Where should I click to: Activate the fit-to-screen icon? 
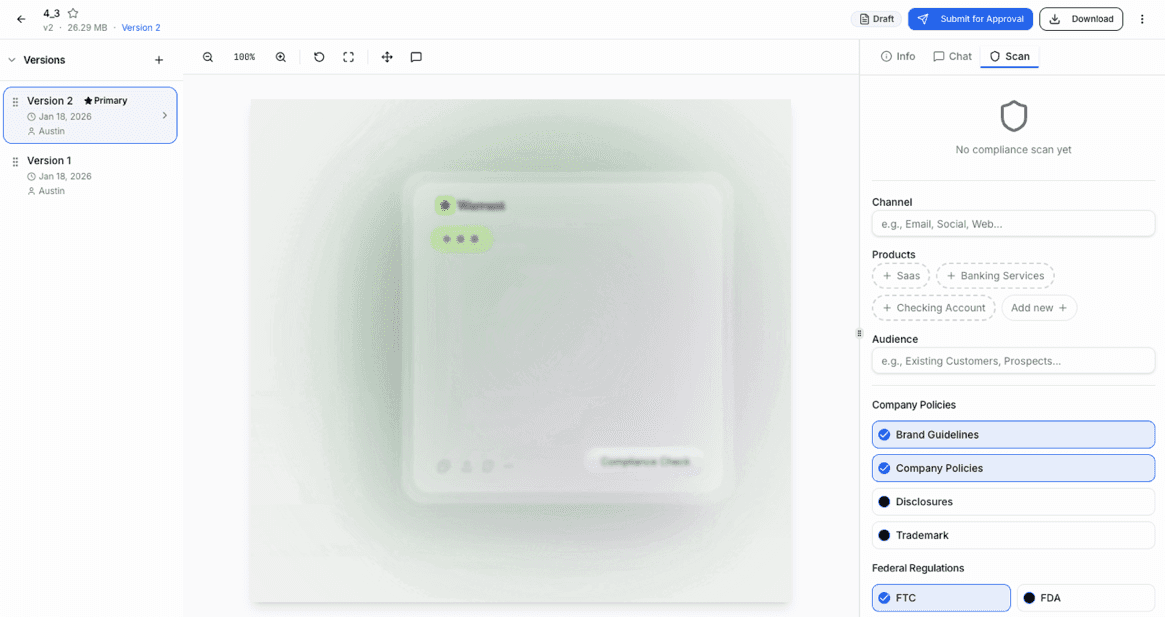click(348, 57)
